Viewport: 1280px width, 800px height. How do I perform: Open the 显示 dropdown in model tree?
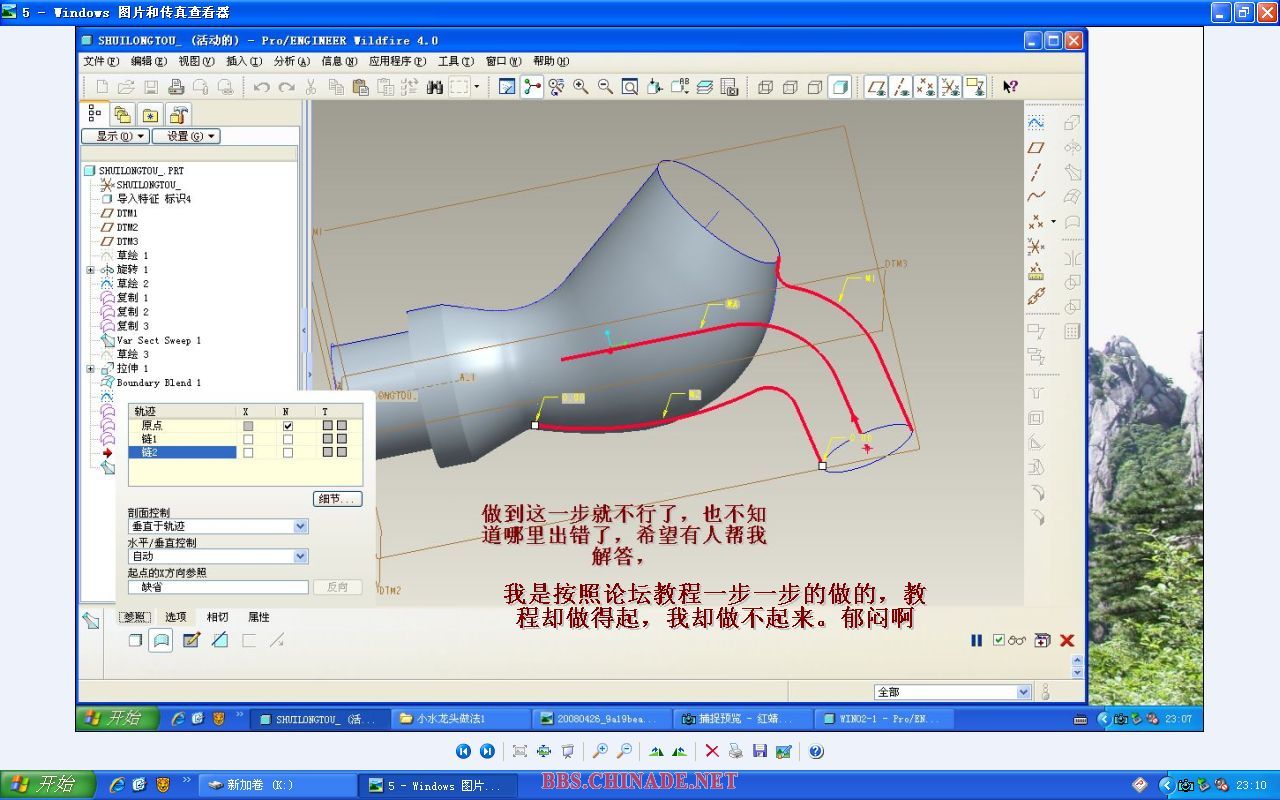click(x=115, y=136)
